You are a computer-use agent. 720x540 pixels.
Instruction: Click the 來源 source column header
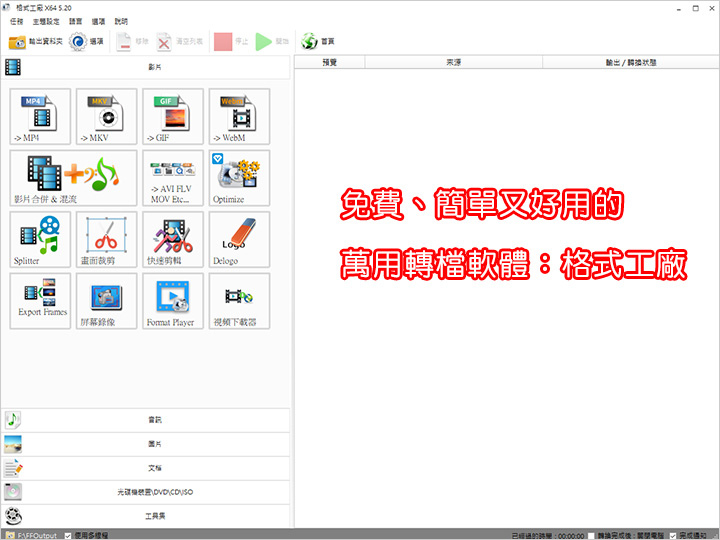pos(454,62)
